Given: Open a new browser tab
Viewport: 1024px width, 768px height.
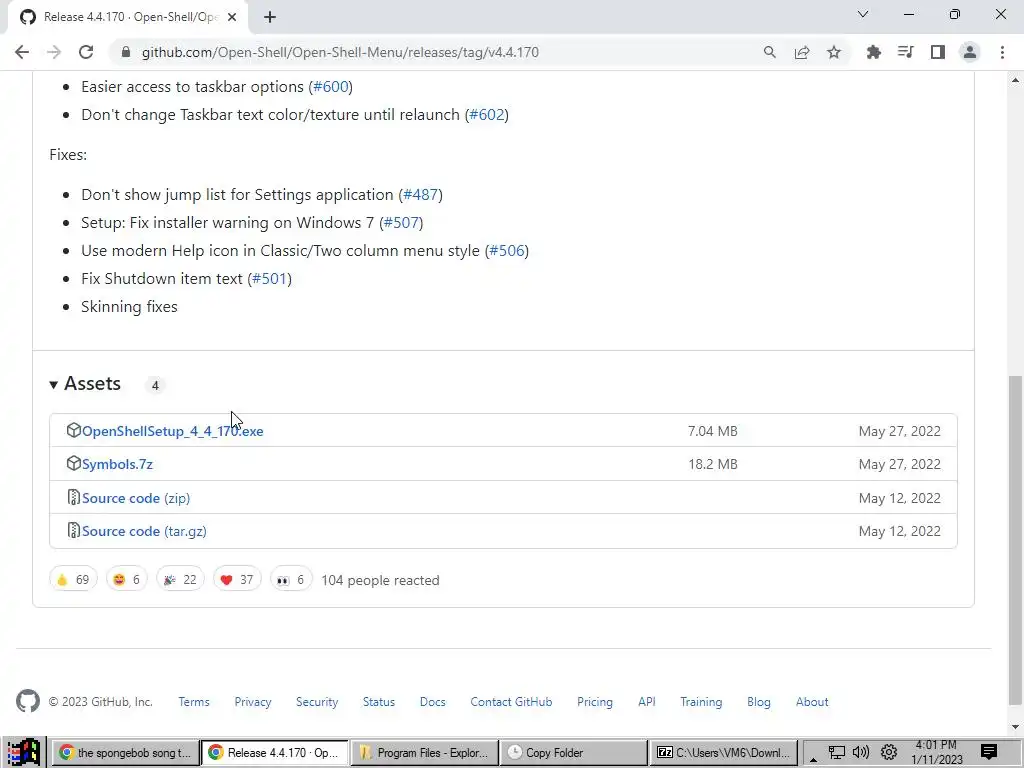Looking at the screenshot, I should [270, 18].
